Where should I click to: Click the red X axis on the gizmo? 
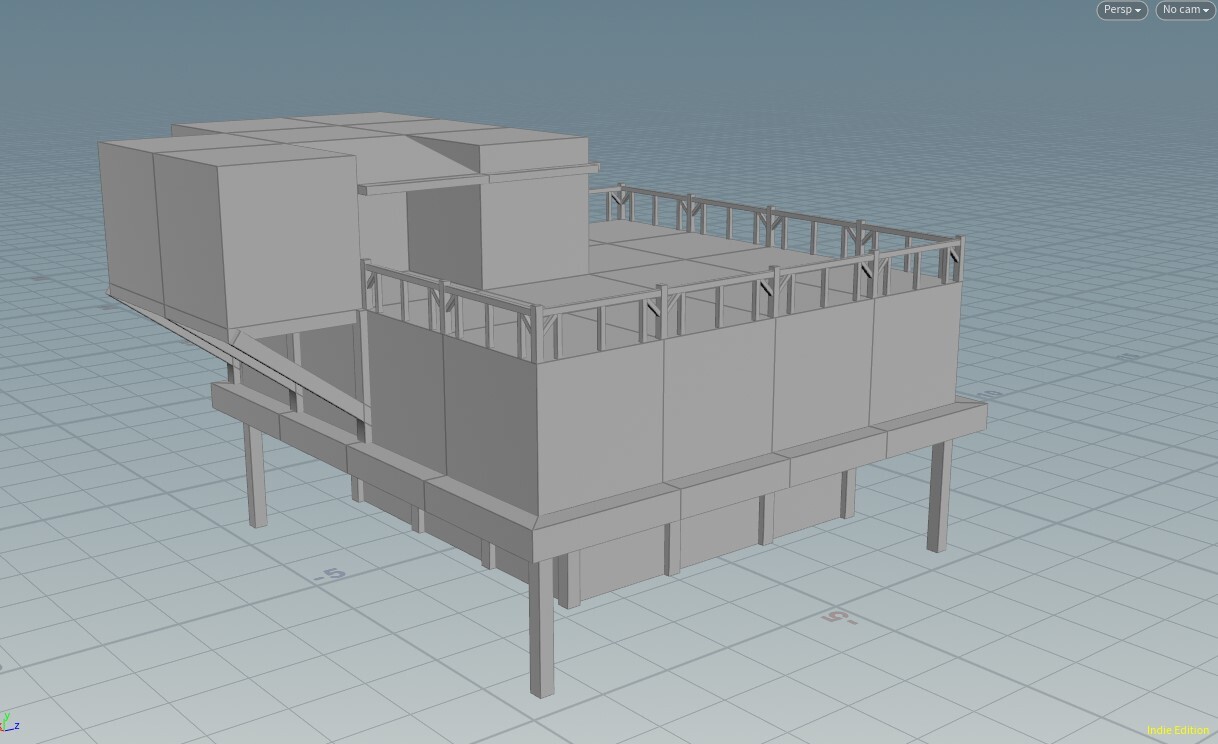pyautogui.click(x=1, y=728)
